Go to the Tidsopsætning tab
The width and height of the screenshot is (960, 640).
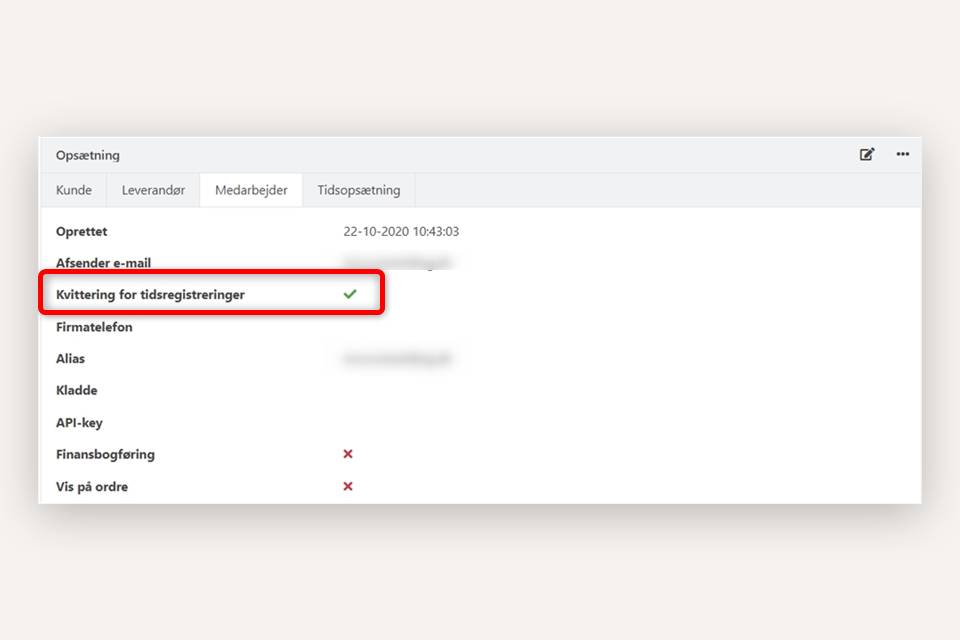[359, 190]
